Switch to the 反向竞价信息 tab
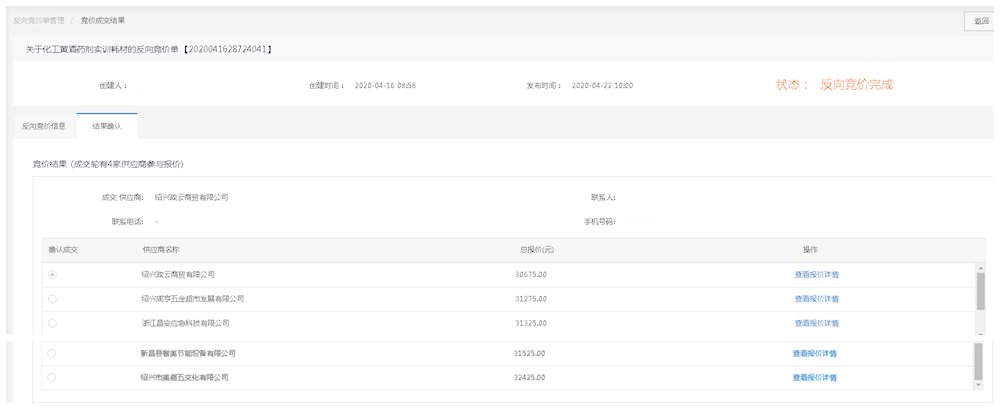 point(44,126)
